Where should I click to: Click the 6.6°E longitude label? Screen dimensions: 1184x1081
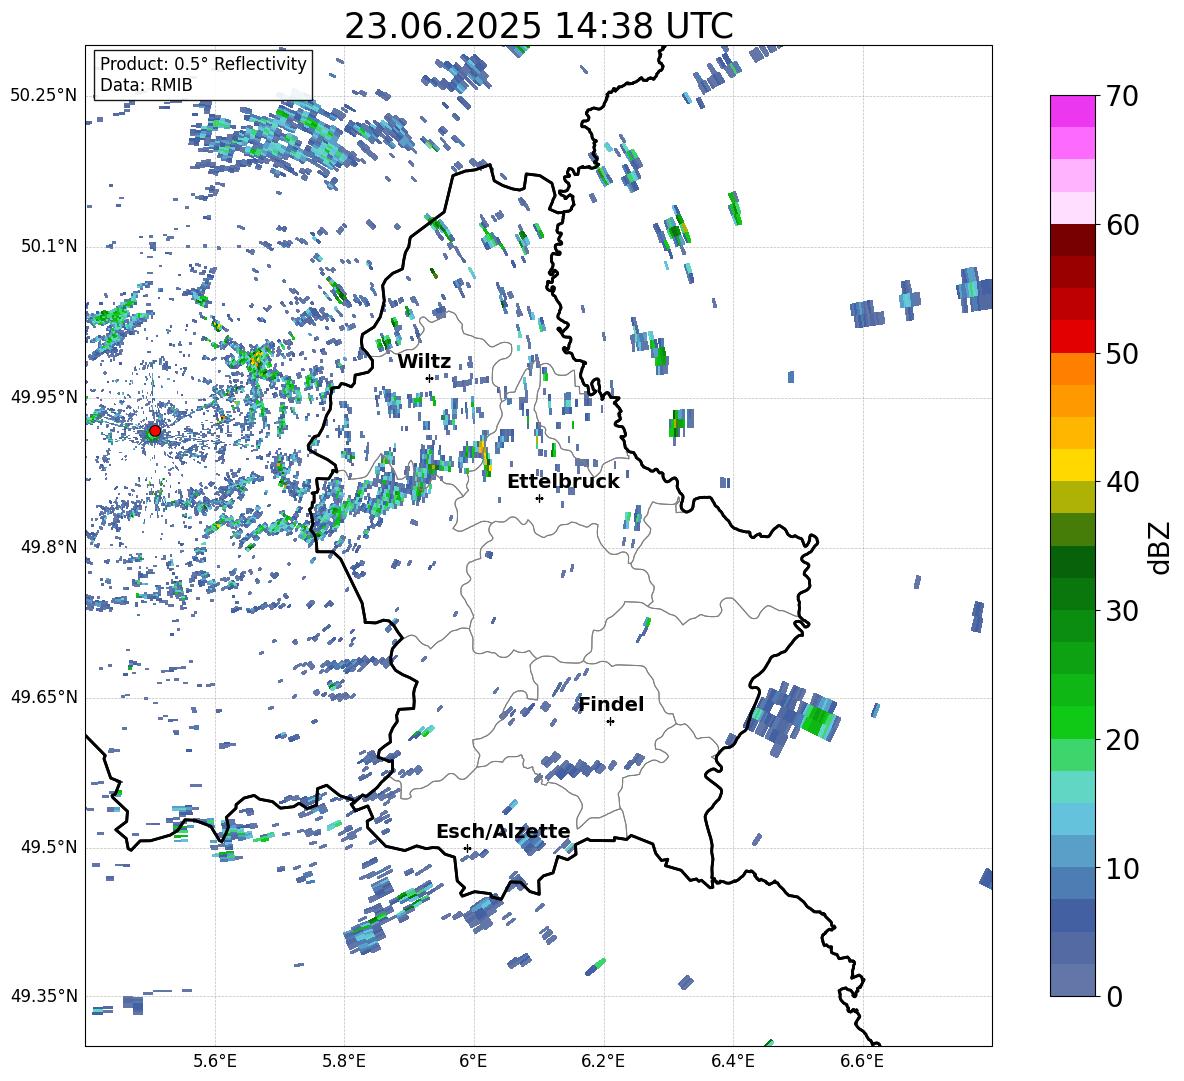coord(862,1061)
